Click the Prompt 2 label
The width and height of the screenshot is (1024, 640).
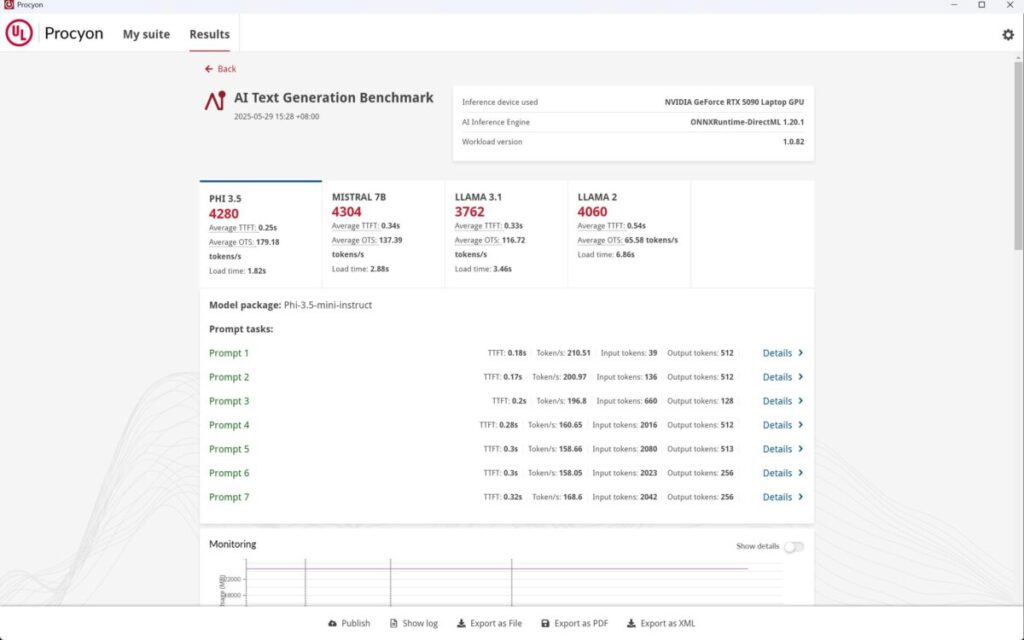coord(229,377)
